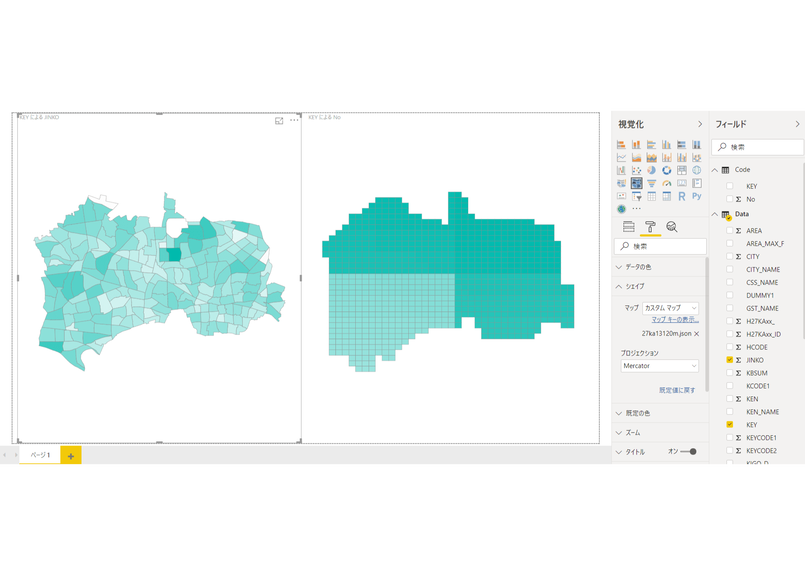Open the カスタム マップ dropdown
This screenshot has width=805, height=575.
tap(670, 308)
